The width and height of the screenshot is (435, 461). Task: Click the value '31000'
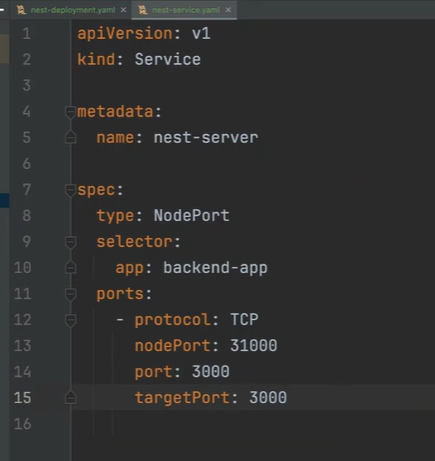253,346
